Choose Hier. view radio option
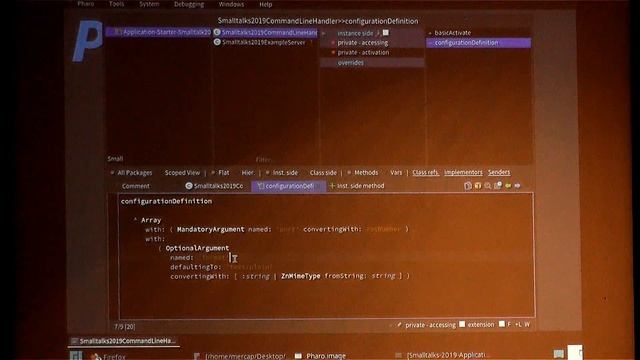 coord(247,173)
